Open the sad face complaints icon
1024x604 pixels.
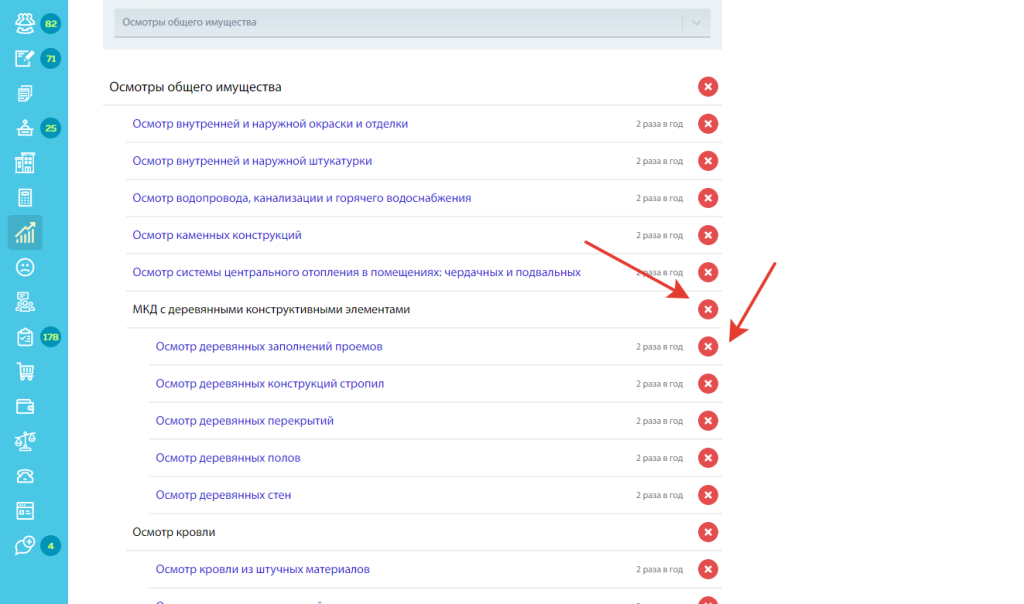tap(25, 267)
